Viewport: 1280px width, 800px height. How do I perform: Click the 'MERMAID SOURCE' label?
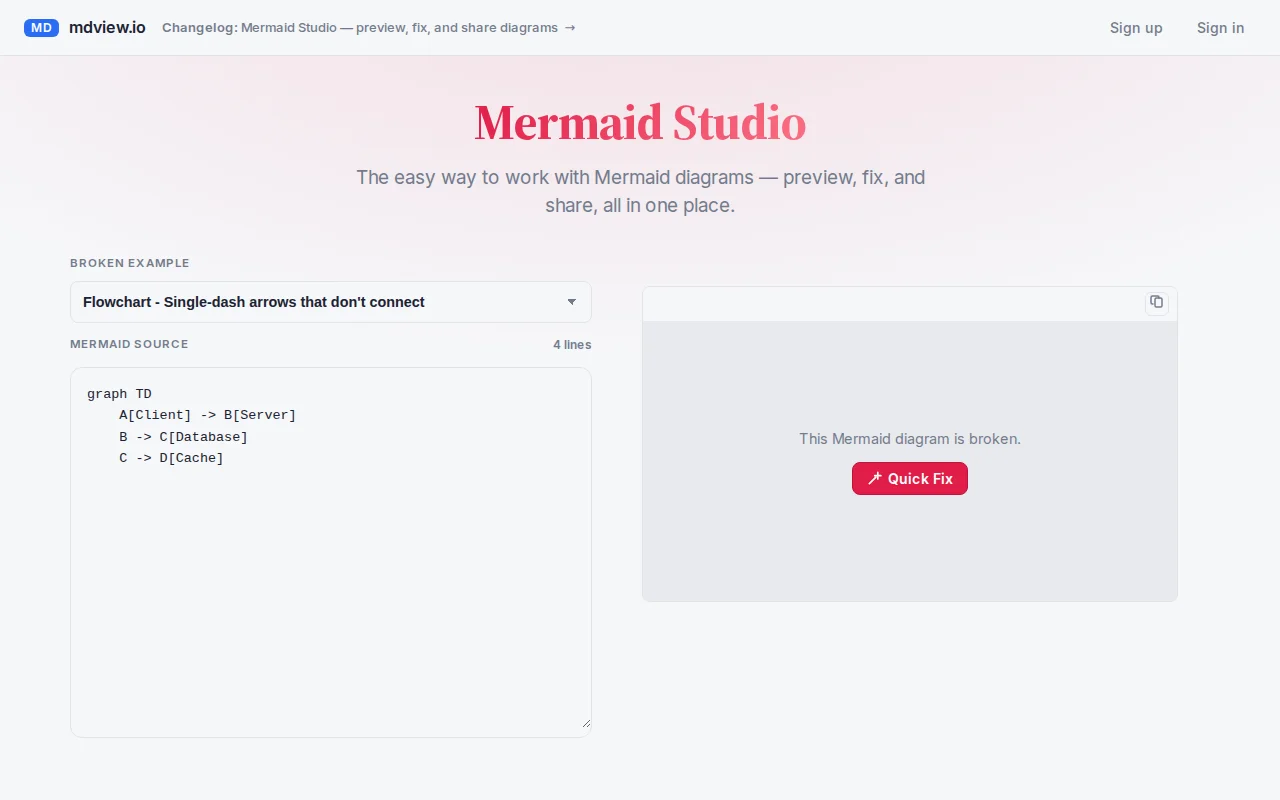pyautogui.click(x=129, y=344)
